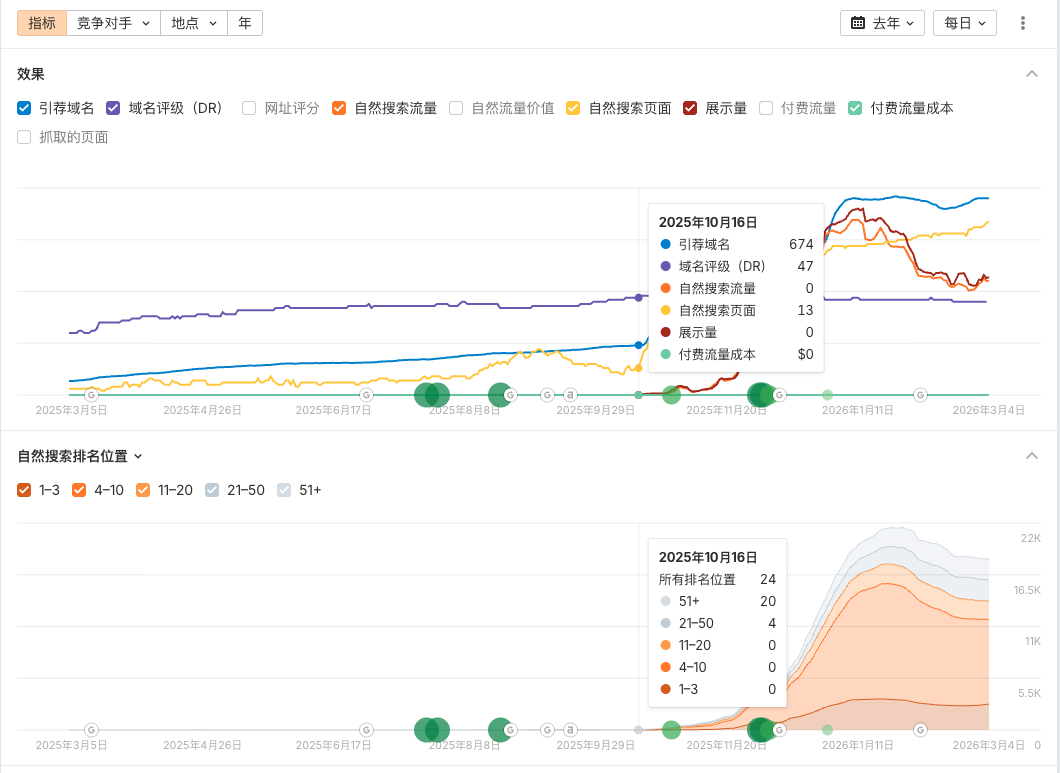
Task: Toggle the 自然搜索页面 checkbox
Action: tap(573, 108)
